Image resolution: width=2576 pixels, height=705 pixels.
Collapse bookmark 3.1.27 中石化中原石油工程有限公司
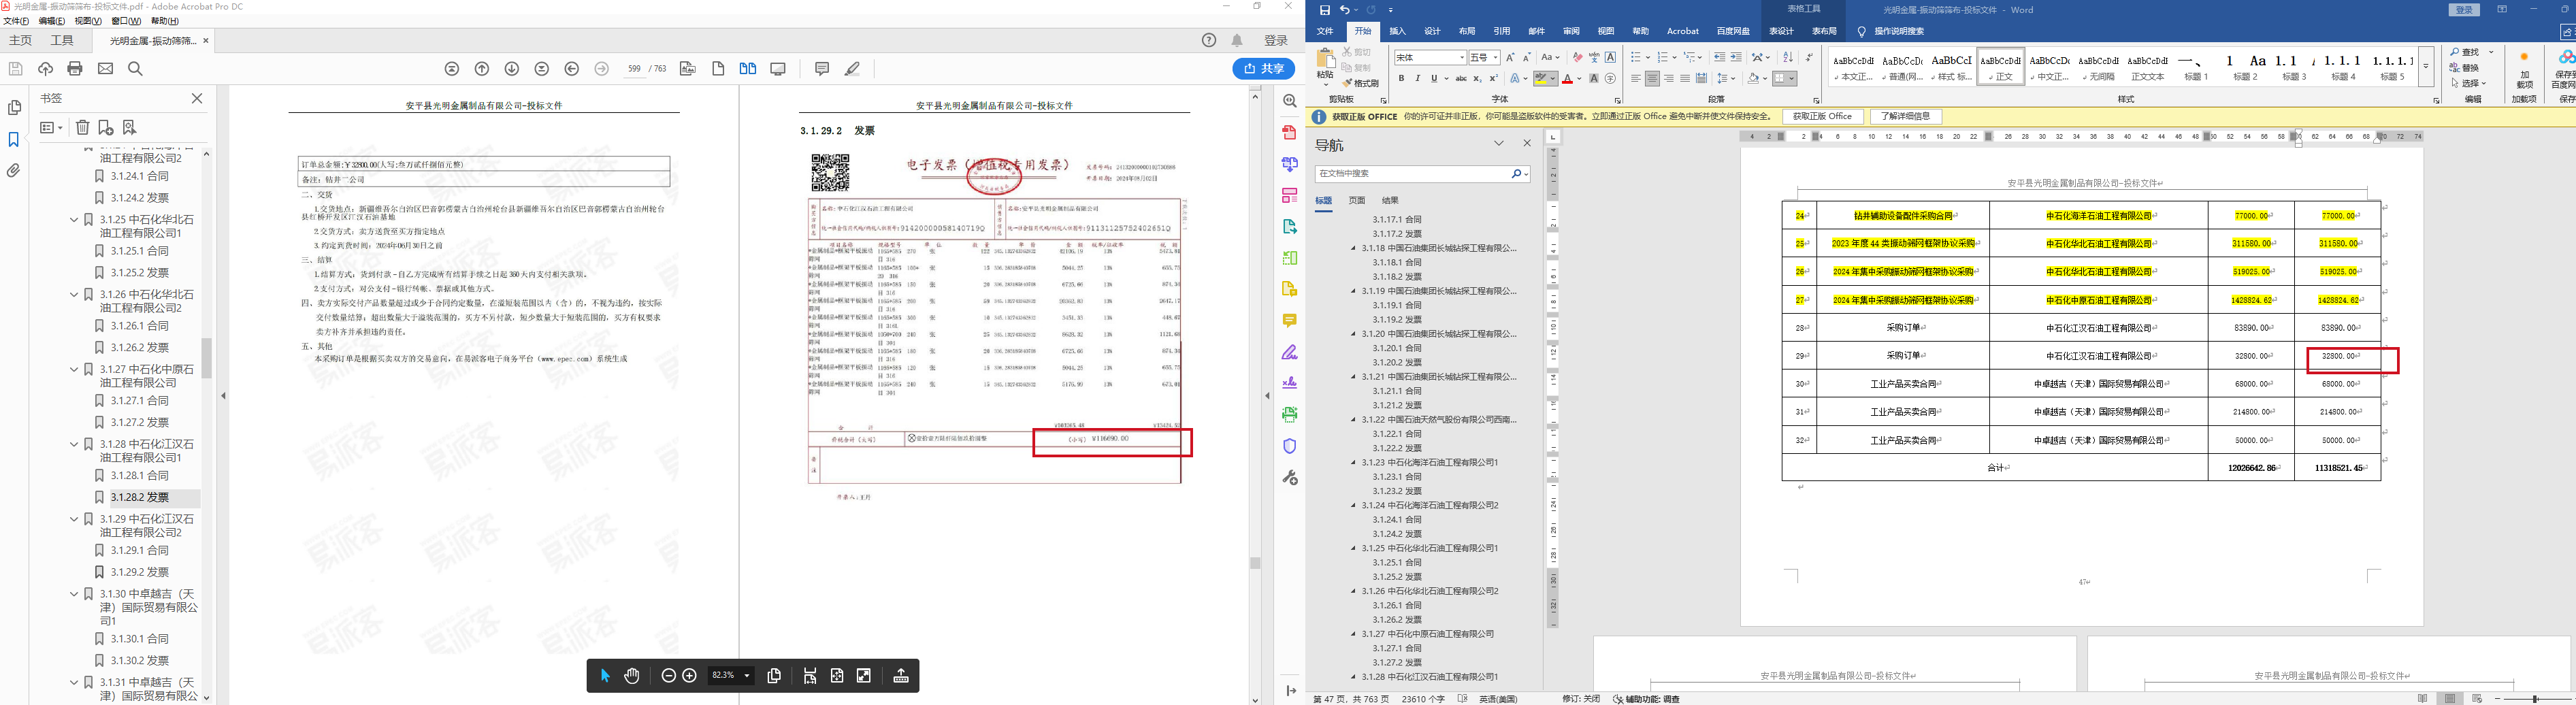[x=74, y=370]
